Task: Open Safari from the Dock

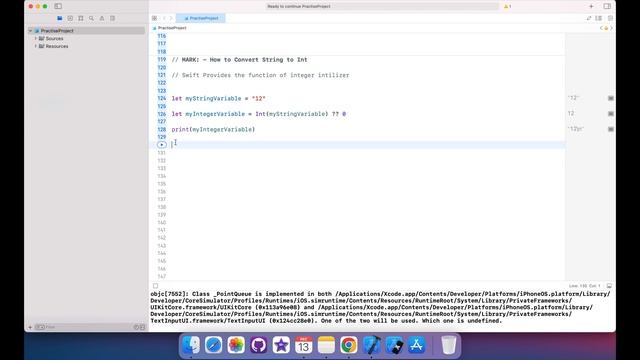Action: (213, 345)
